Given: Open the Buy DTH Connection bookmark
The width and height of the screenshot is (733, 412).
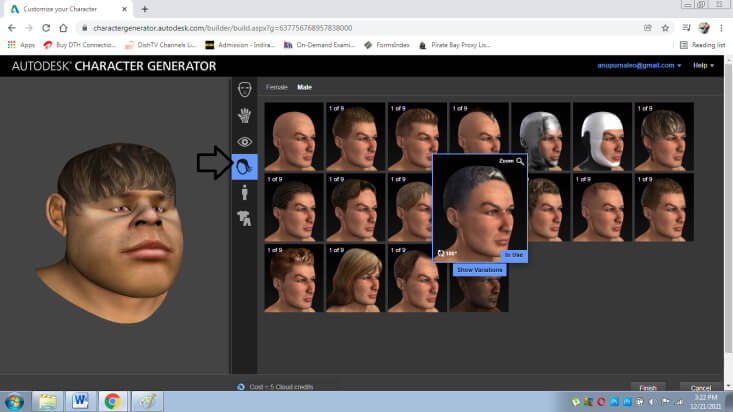Looking at the screenshot, I should point(79,45).
